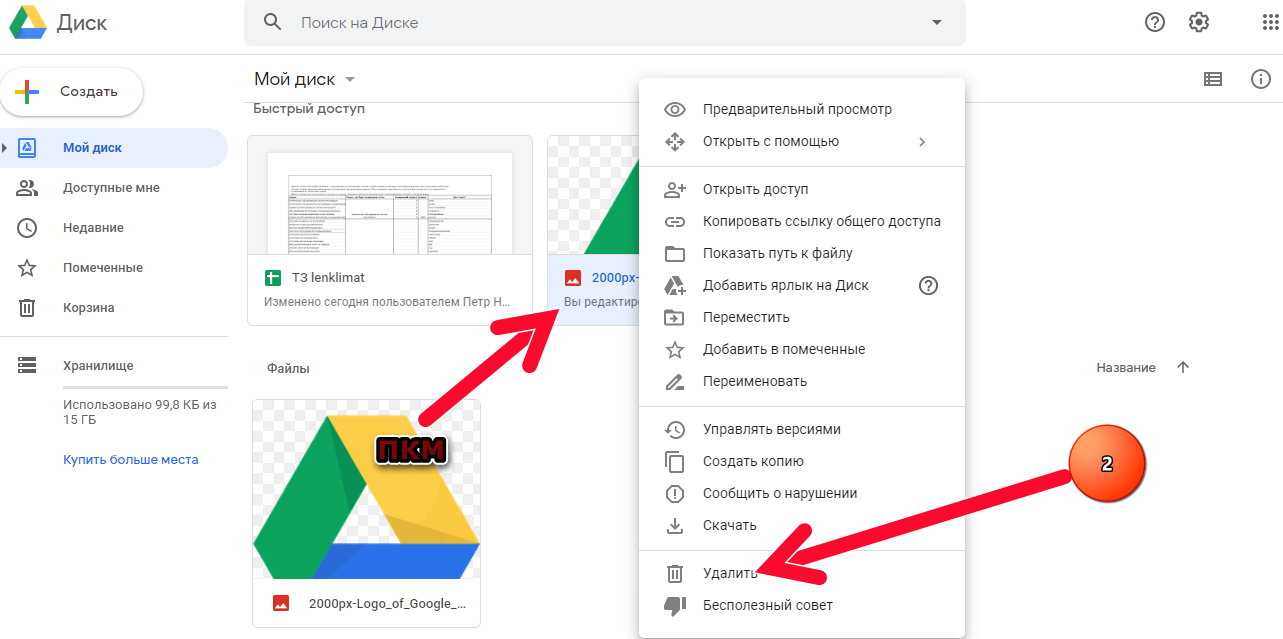Choose 'Бесполезный совет' in the context menu
The width and height of the screenshot is (1283, 639).
click(802, 605)
